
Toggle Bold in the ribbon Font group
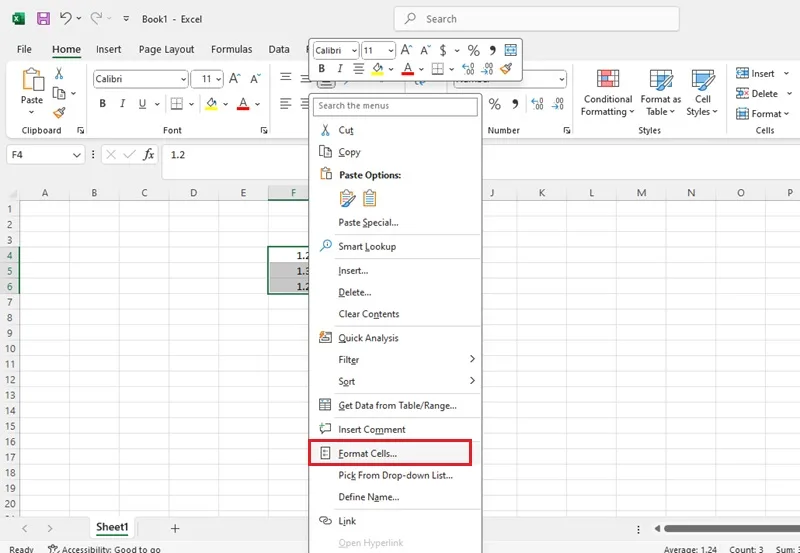103,104
